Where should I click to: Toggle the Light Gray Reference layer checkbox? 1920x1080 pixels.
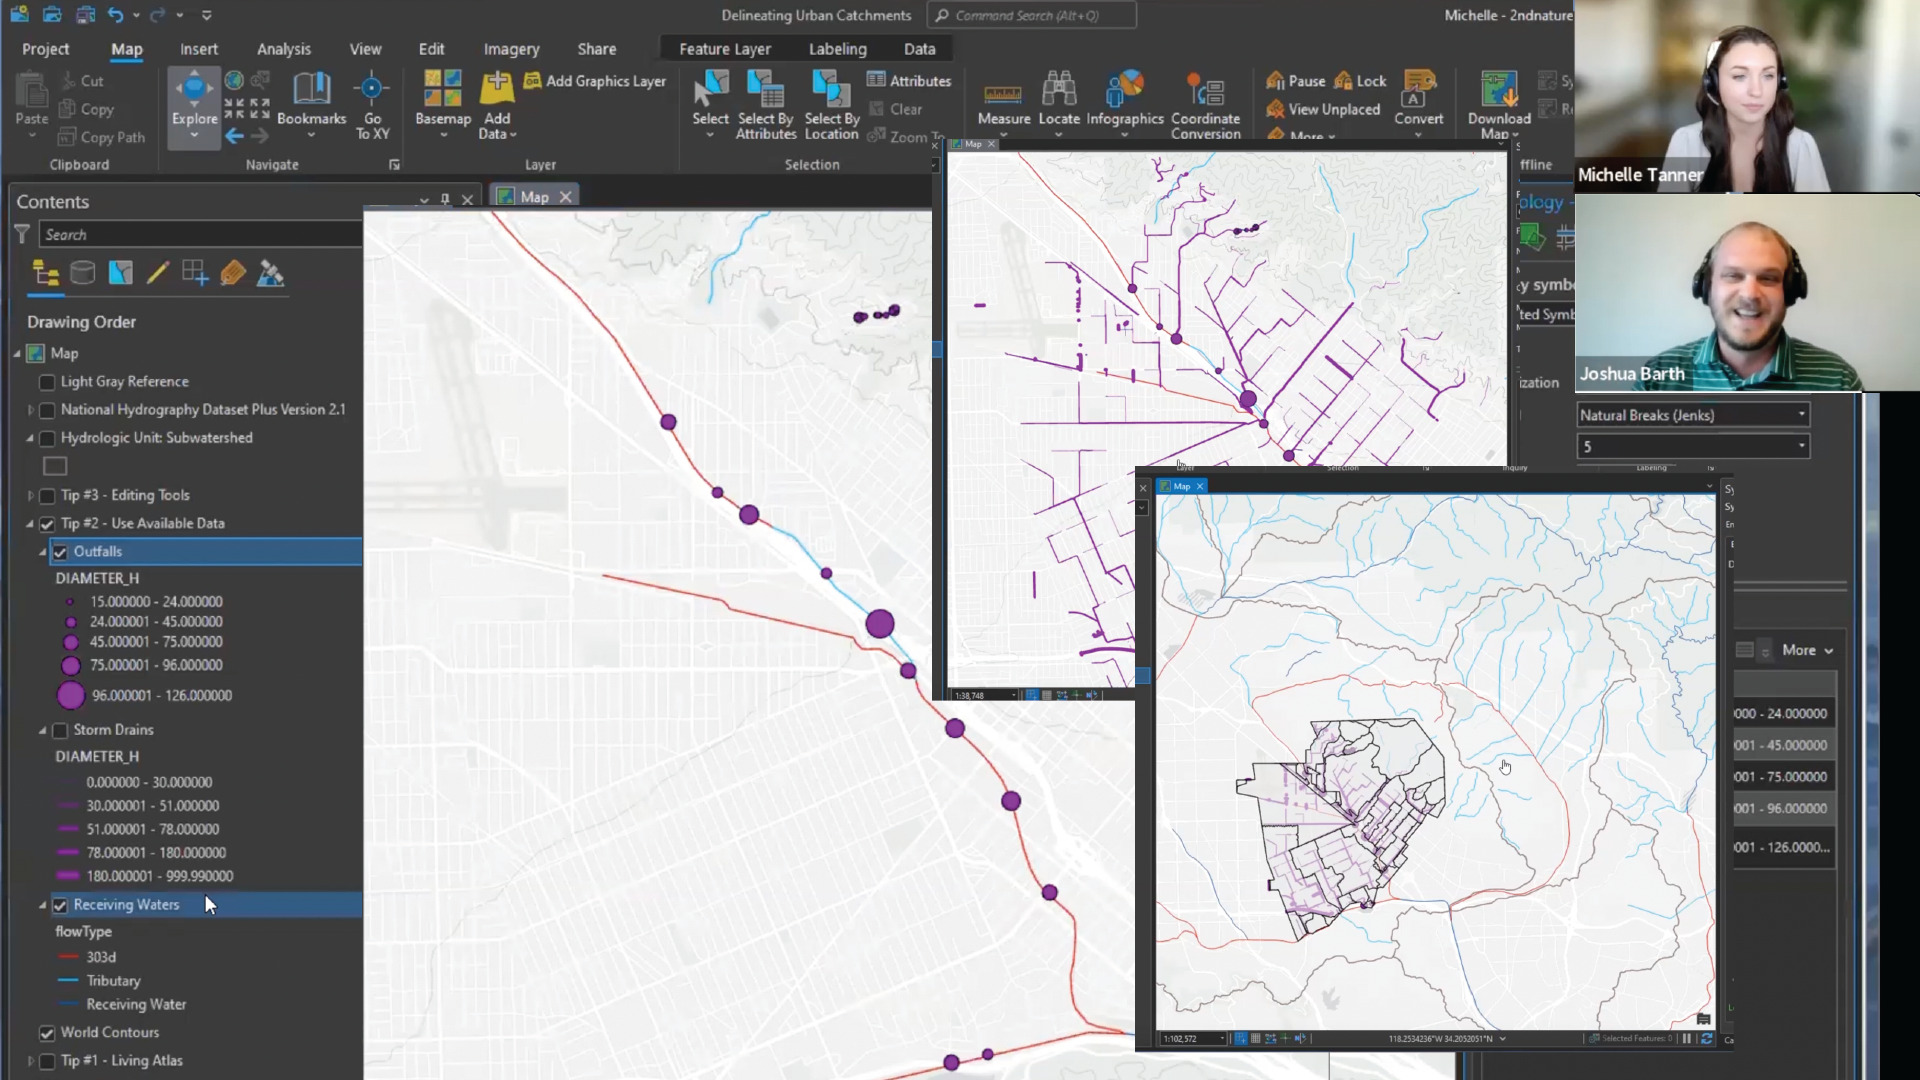click(x=47, y=382)
